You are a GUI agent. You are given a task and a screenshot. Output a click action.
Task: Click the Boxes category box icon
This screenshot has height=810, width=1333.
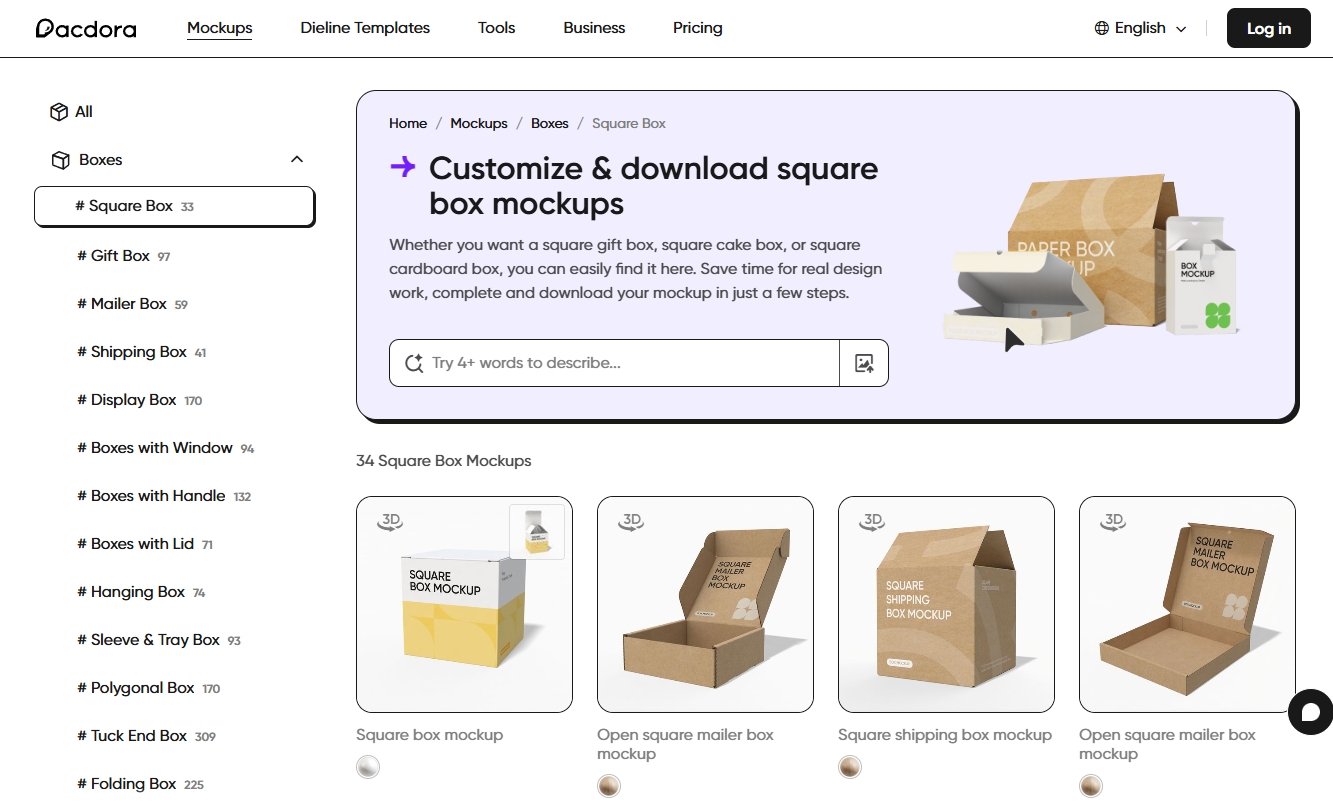(61, 160)
